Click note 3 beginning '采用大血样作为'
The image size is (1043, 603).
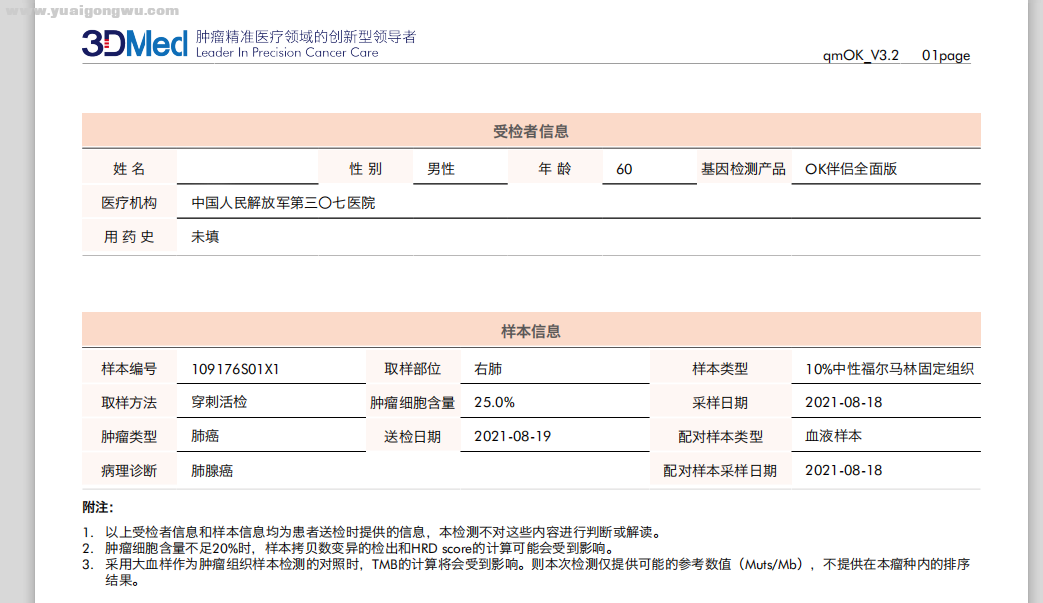point(537,572)
